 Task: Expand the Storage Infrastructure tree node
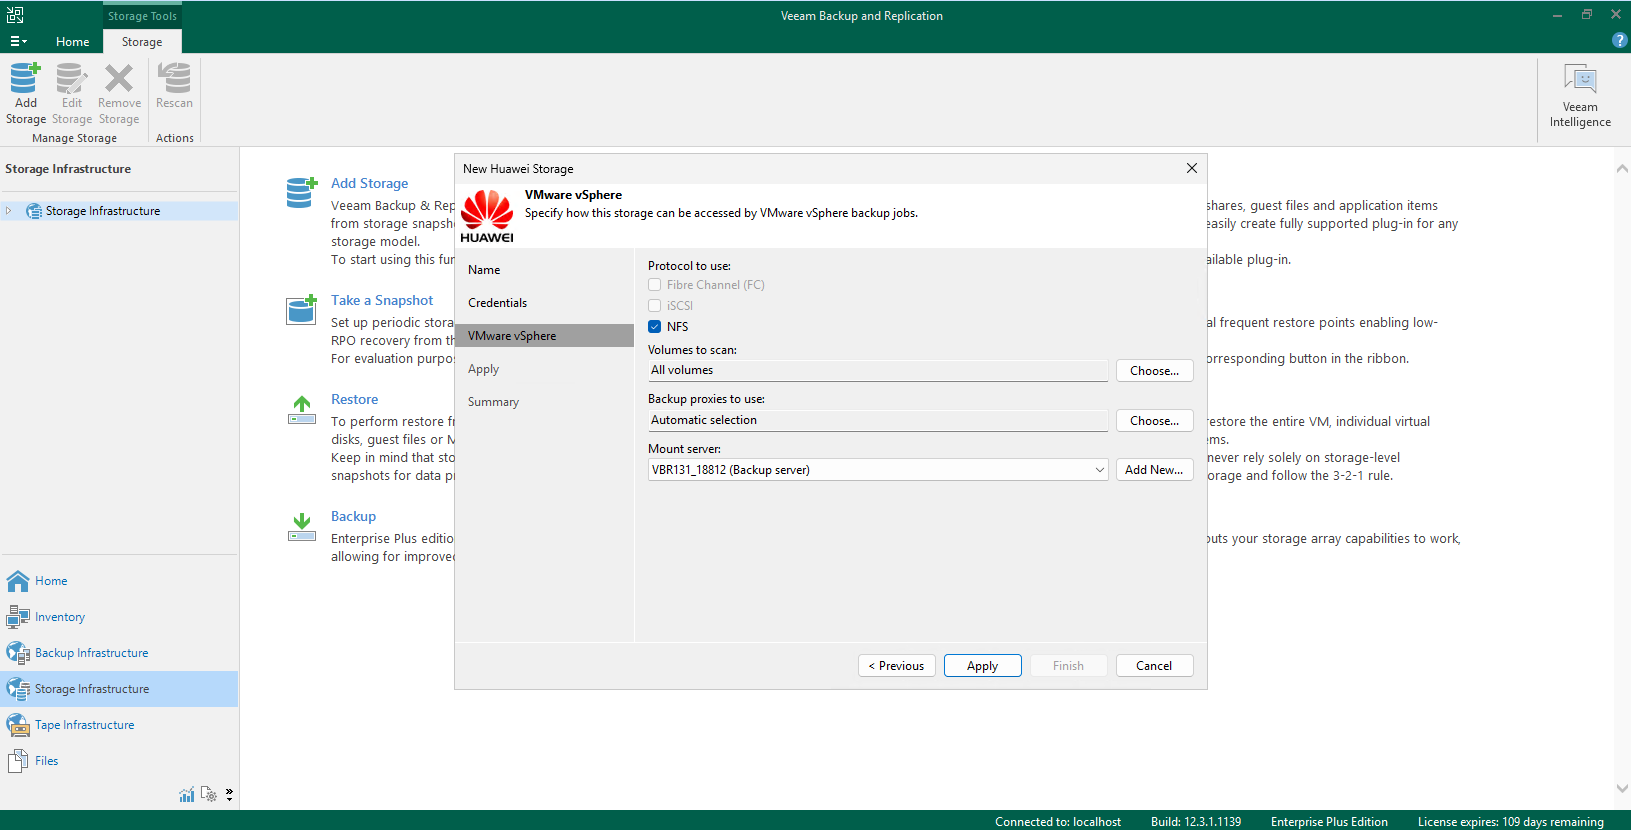(x=9, y=211)
